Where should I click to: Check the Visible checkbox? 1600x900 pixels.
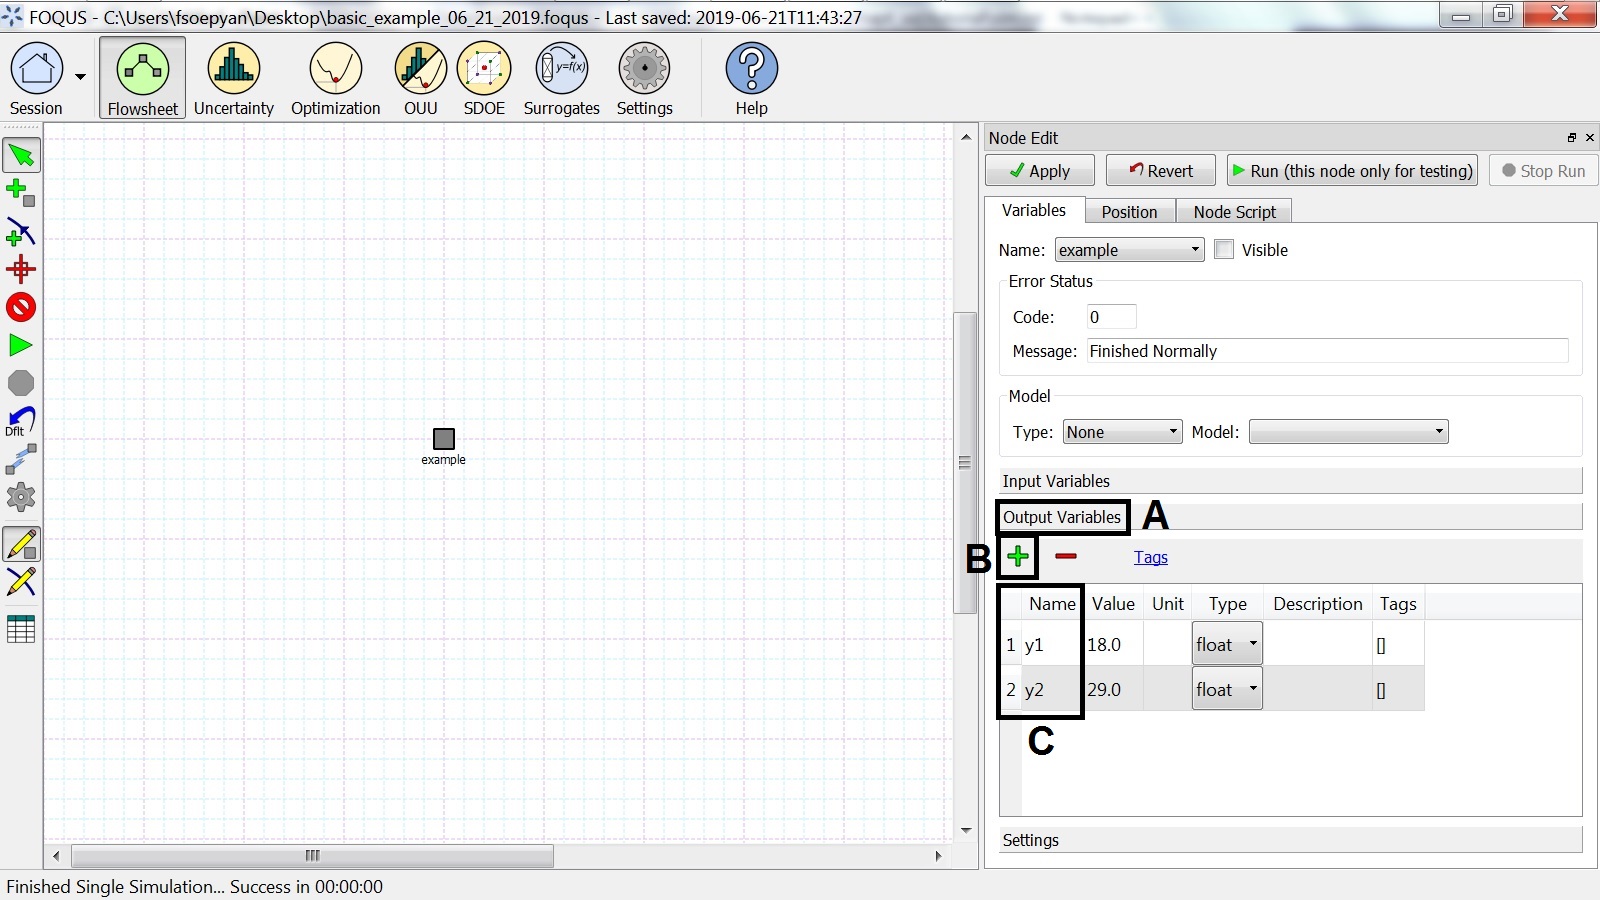tap(1224, 249)
